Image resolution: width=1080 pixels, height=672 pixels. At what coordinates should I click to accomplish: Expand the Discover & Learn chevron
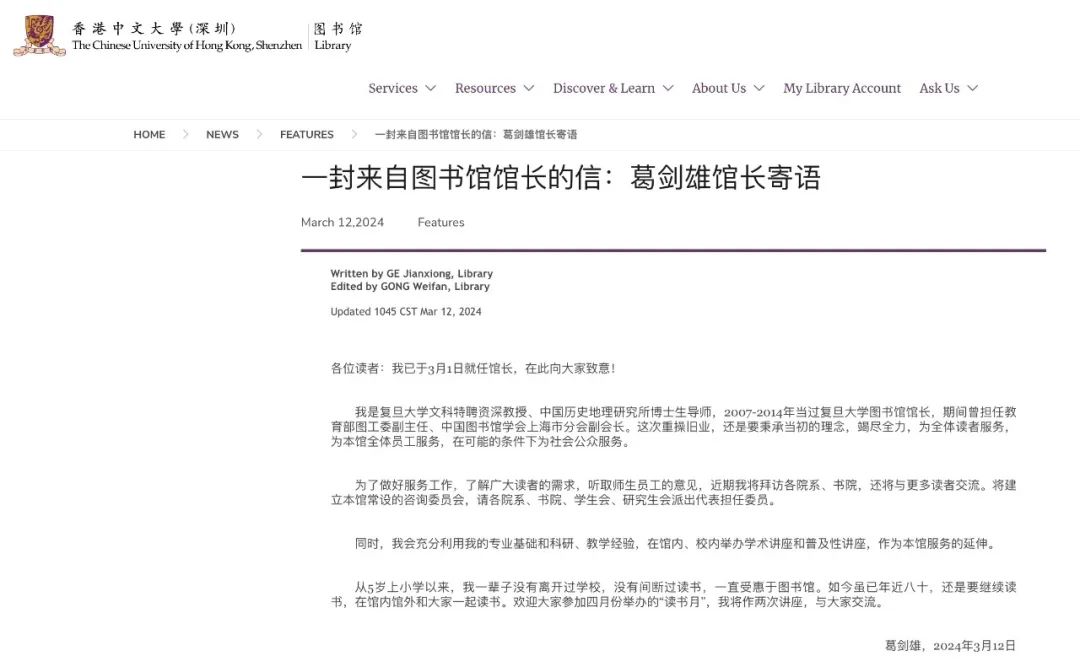(668, 88)
